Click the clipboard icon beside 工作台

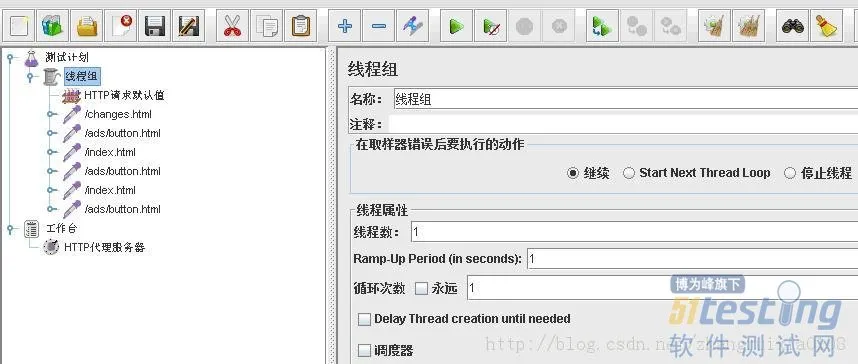(x=32, y=229)
